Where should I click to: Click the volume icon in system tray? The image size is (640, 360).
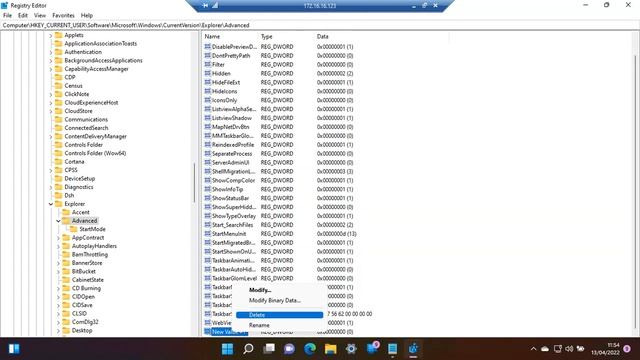(569, 349)
